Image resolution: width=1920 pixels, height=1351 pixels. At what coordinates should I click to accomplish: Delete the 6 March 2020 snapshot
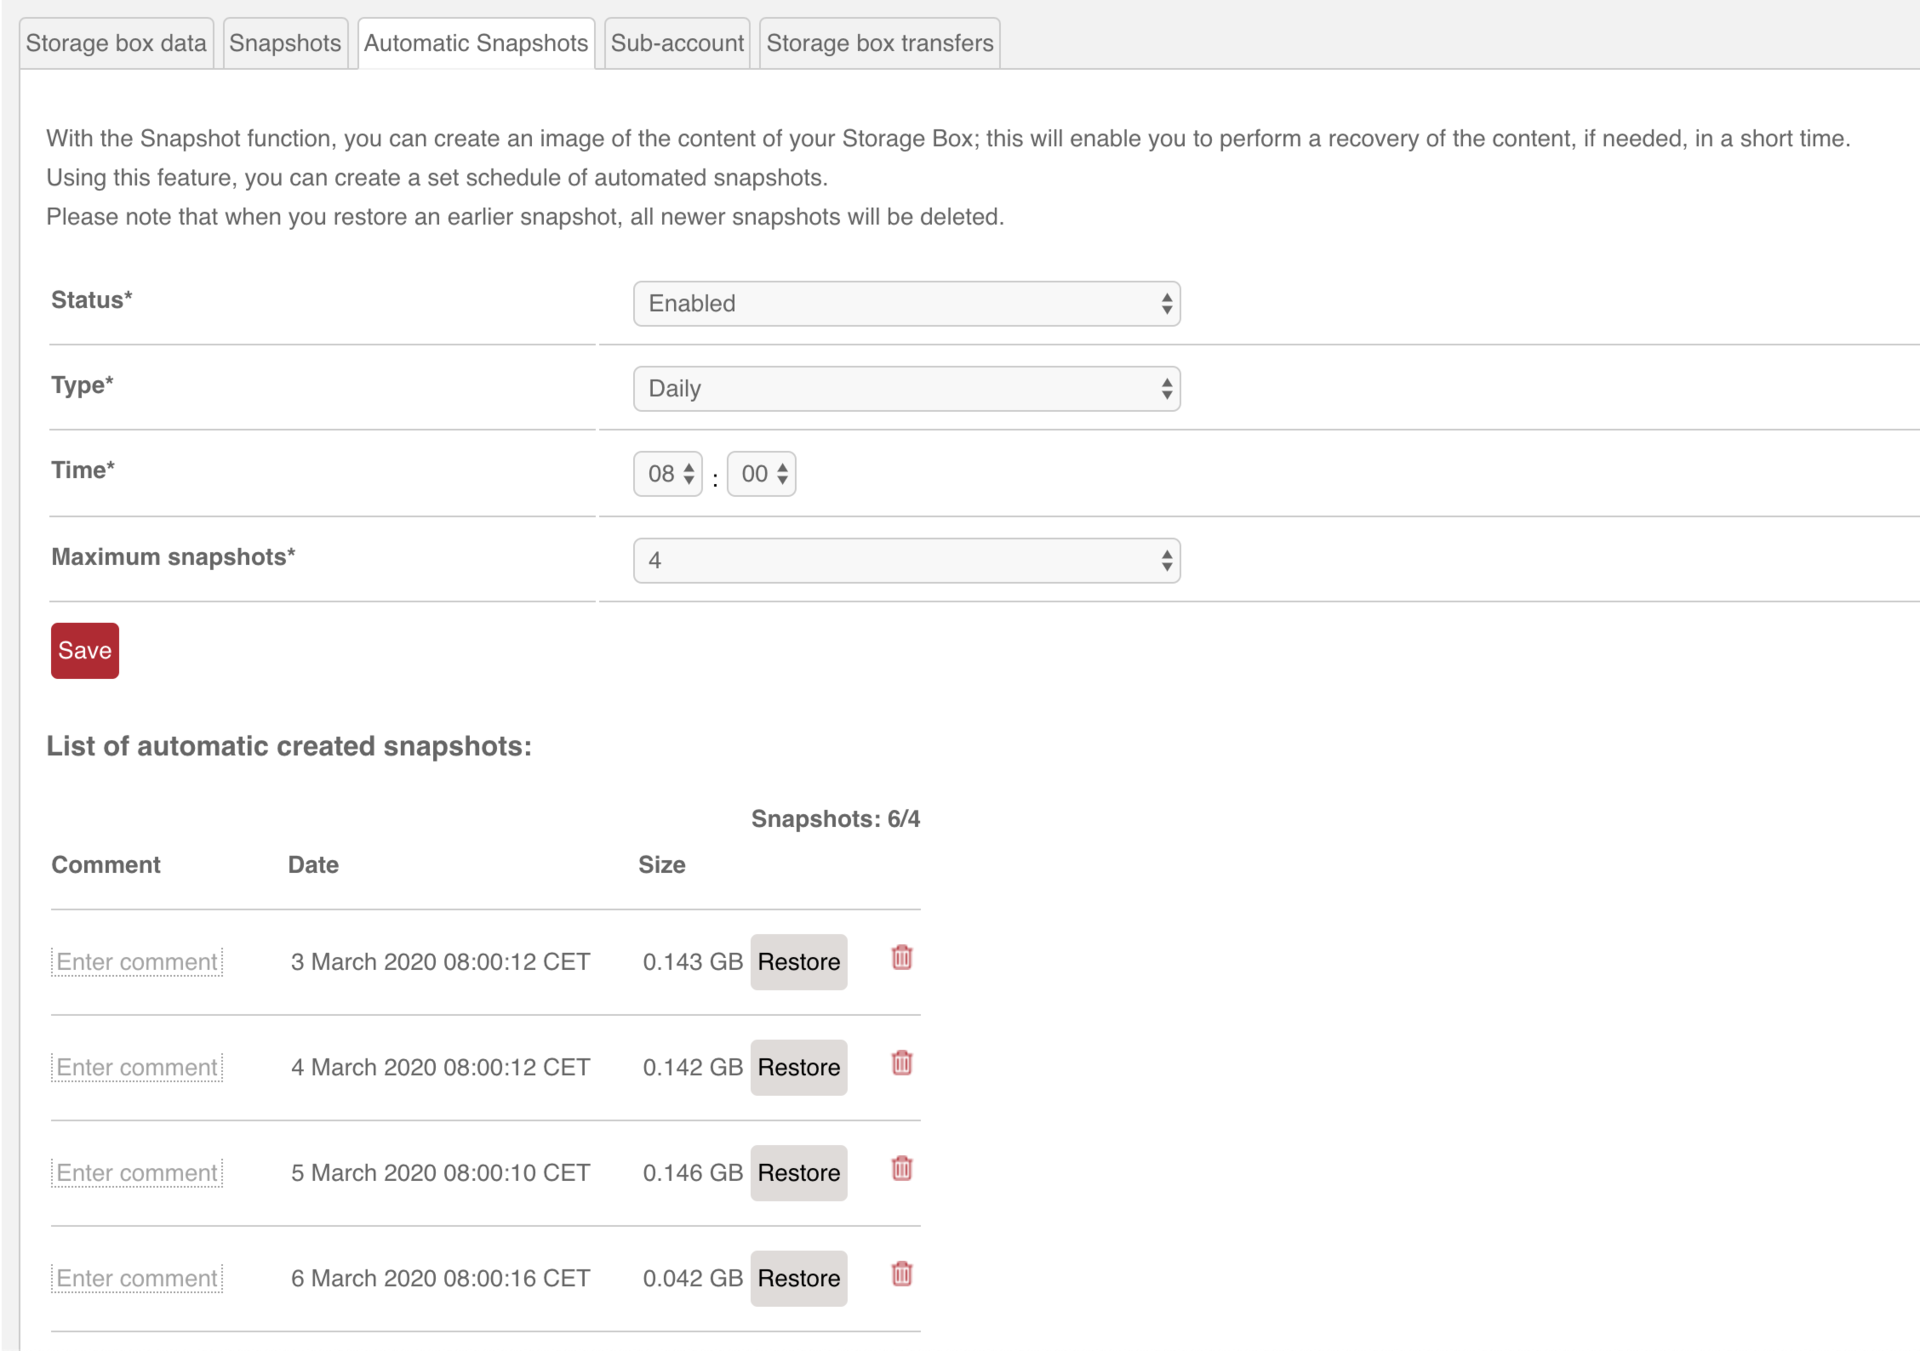coord(901,1275)
